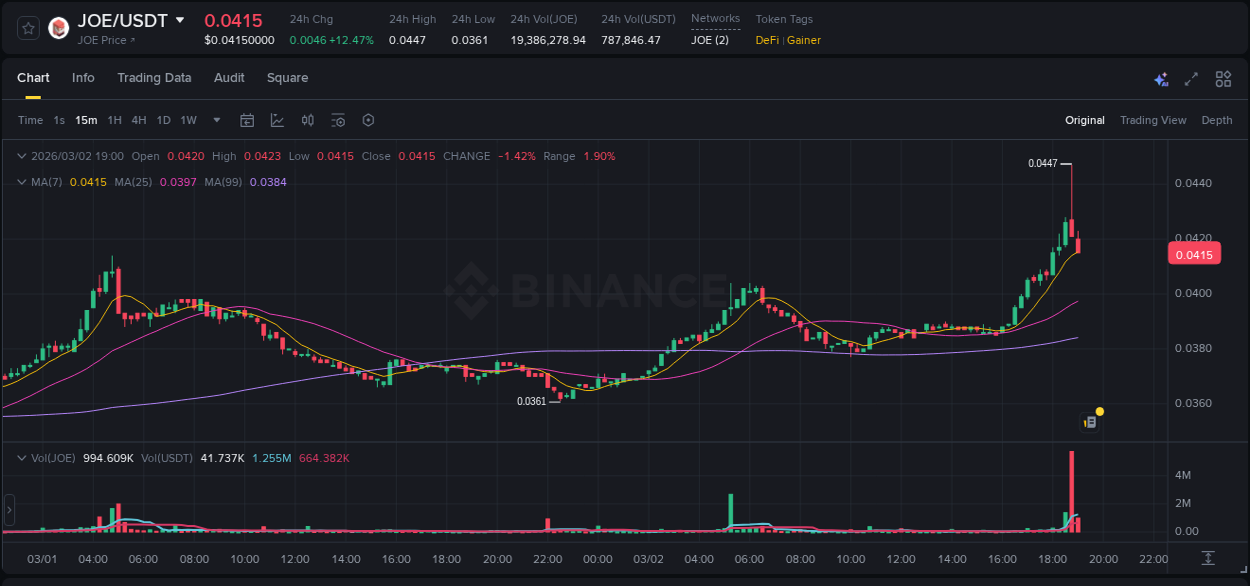Open the chart layout grid icon
This screenshot has height=586, width=1250.
pos(1223,78)
